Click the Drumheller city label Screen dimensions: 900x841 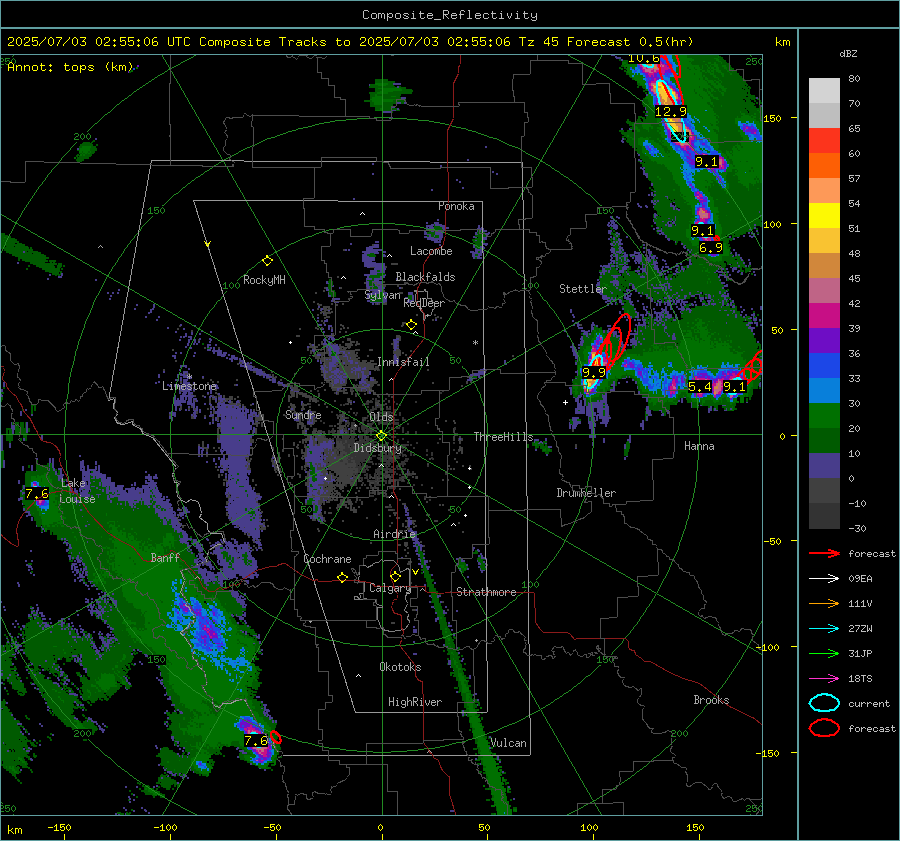point(586,493)
